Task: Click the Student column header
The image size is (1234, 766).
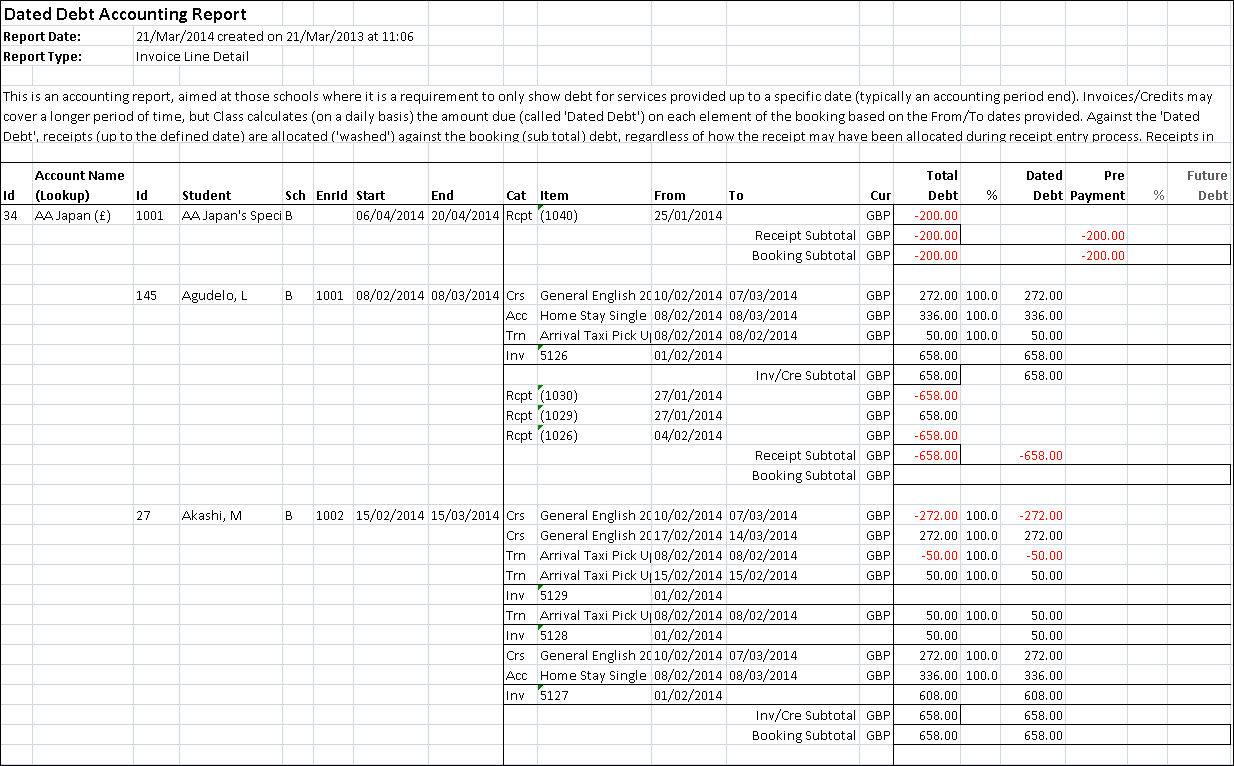Action: coord(206,196)
